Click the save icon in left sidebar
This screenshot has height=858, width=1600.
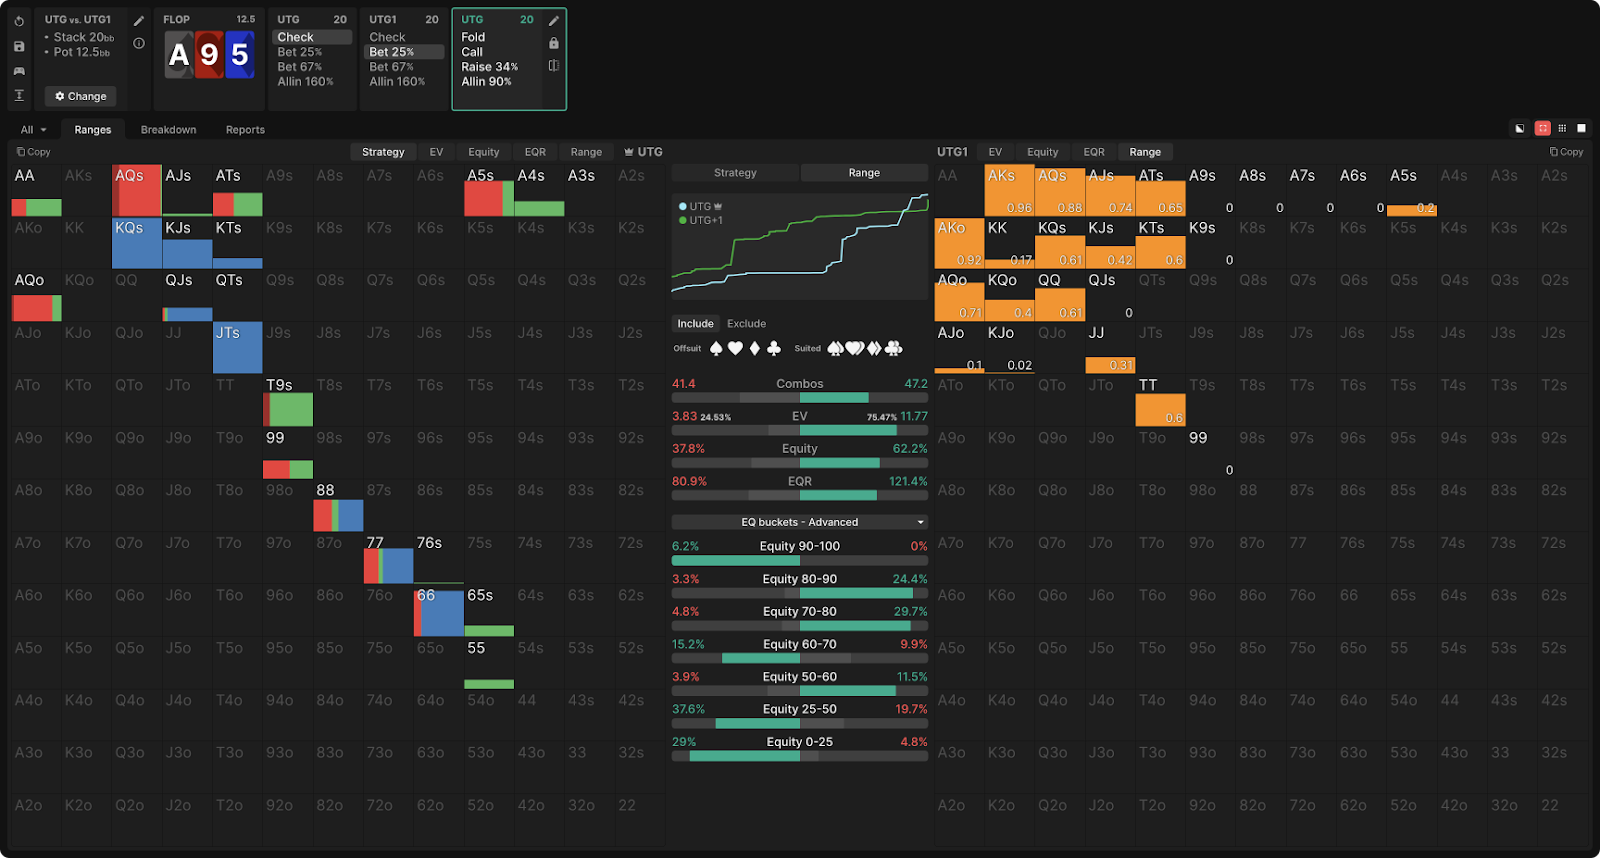tap(19, 46)
